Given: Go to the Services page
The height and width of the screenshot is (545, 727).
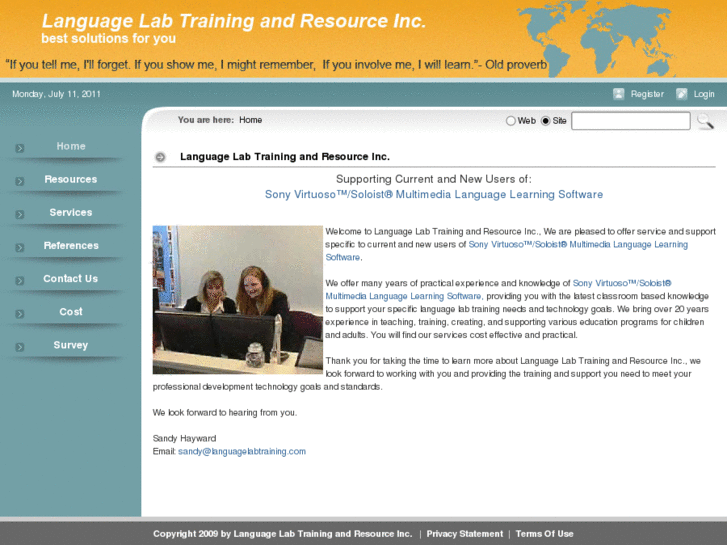Looking at the screenshot, I should coord(71,212).
